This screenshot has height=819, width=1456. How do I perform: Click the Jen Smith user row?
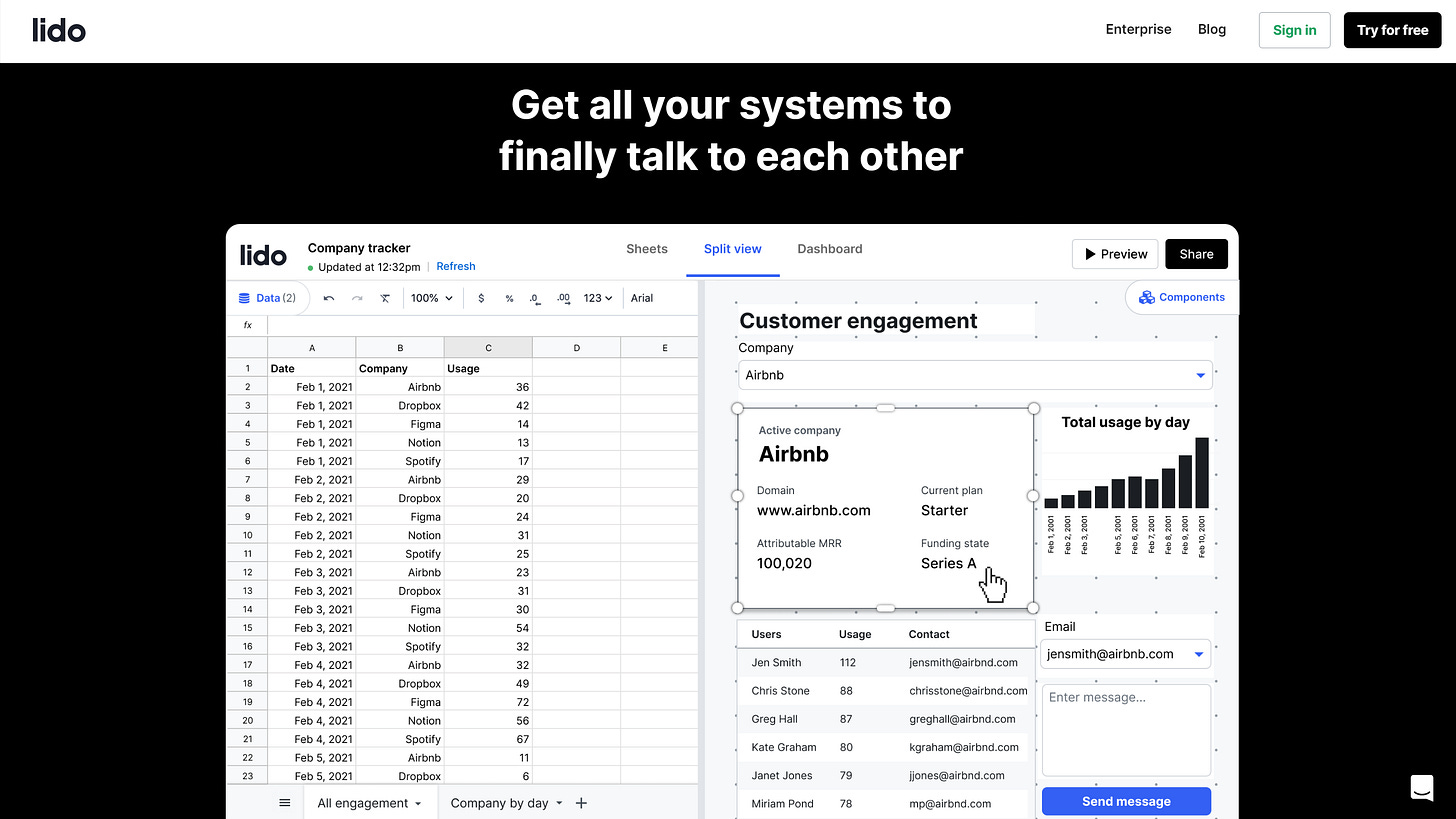(887, 662)
